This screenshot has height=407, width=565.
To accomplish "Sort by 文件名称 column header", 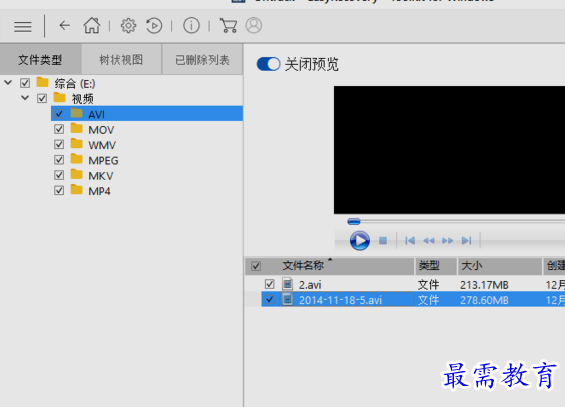I will [330, 266].
